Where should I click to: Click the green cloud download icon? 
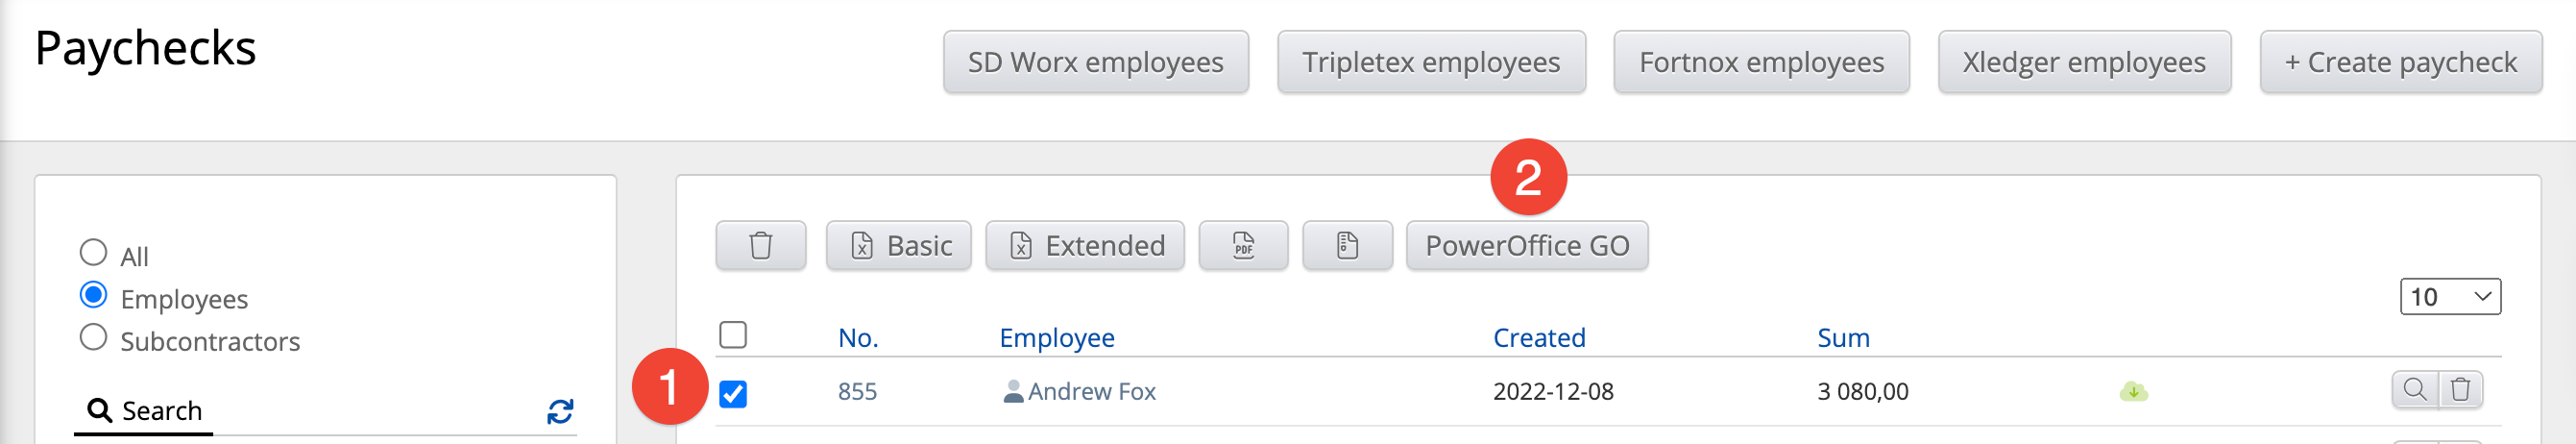coord(2133,391)
